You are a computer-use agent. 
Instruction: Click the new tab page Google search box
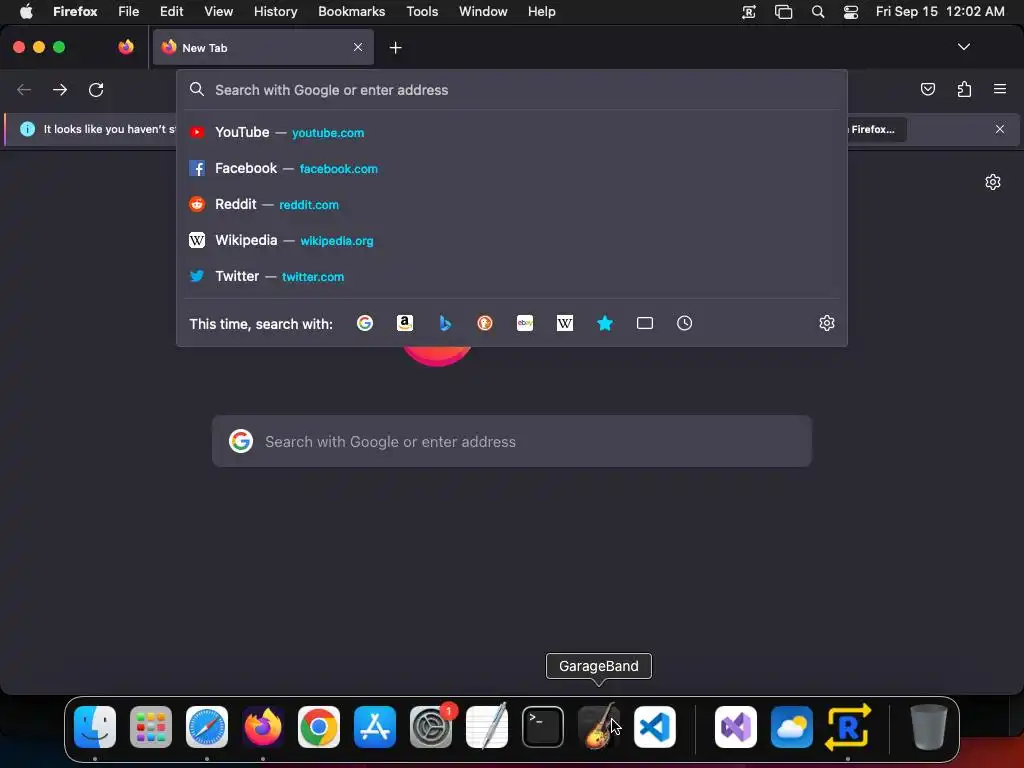coord(512,441)
